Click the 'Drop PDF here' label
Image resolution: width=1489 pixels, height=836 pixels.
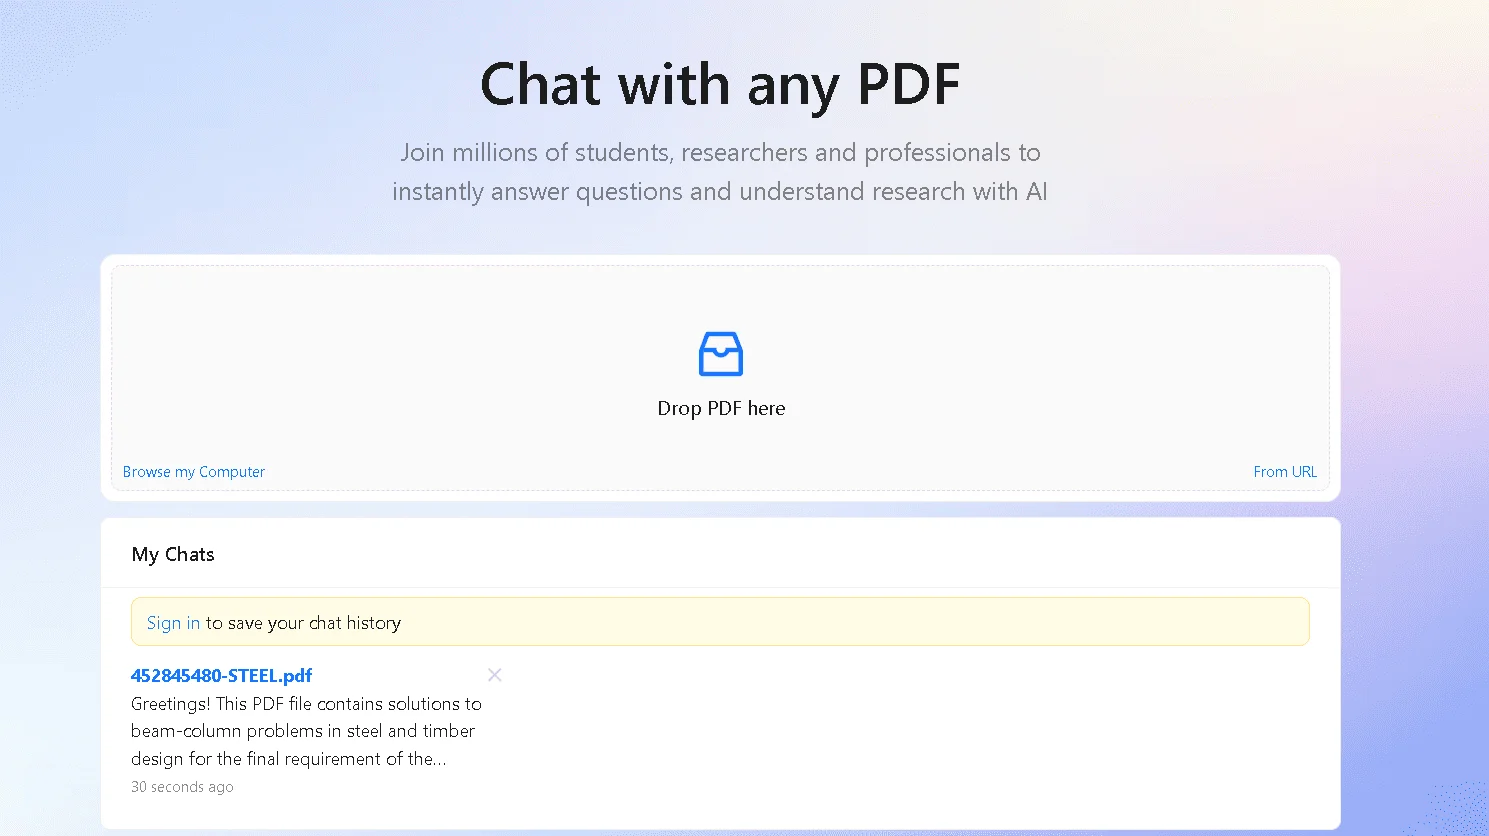pyautogui.click(x=721, y=408)
